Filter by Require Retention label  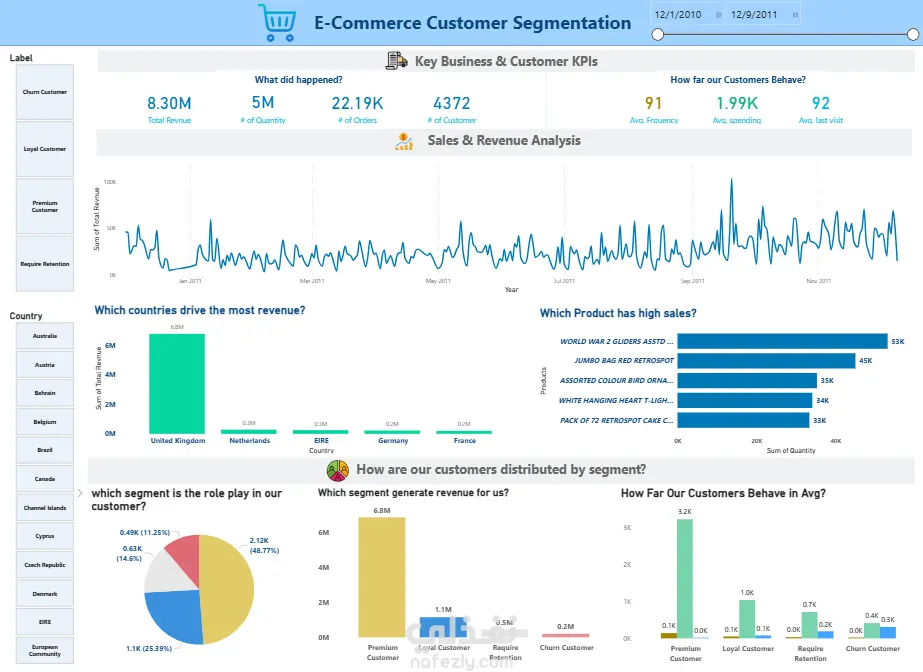point(45,264)
